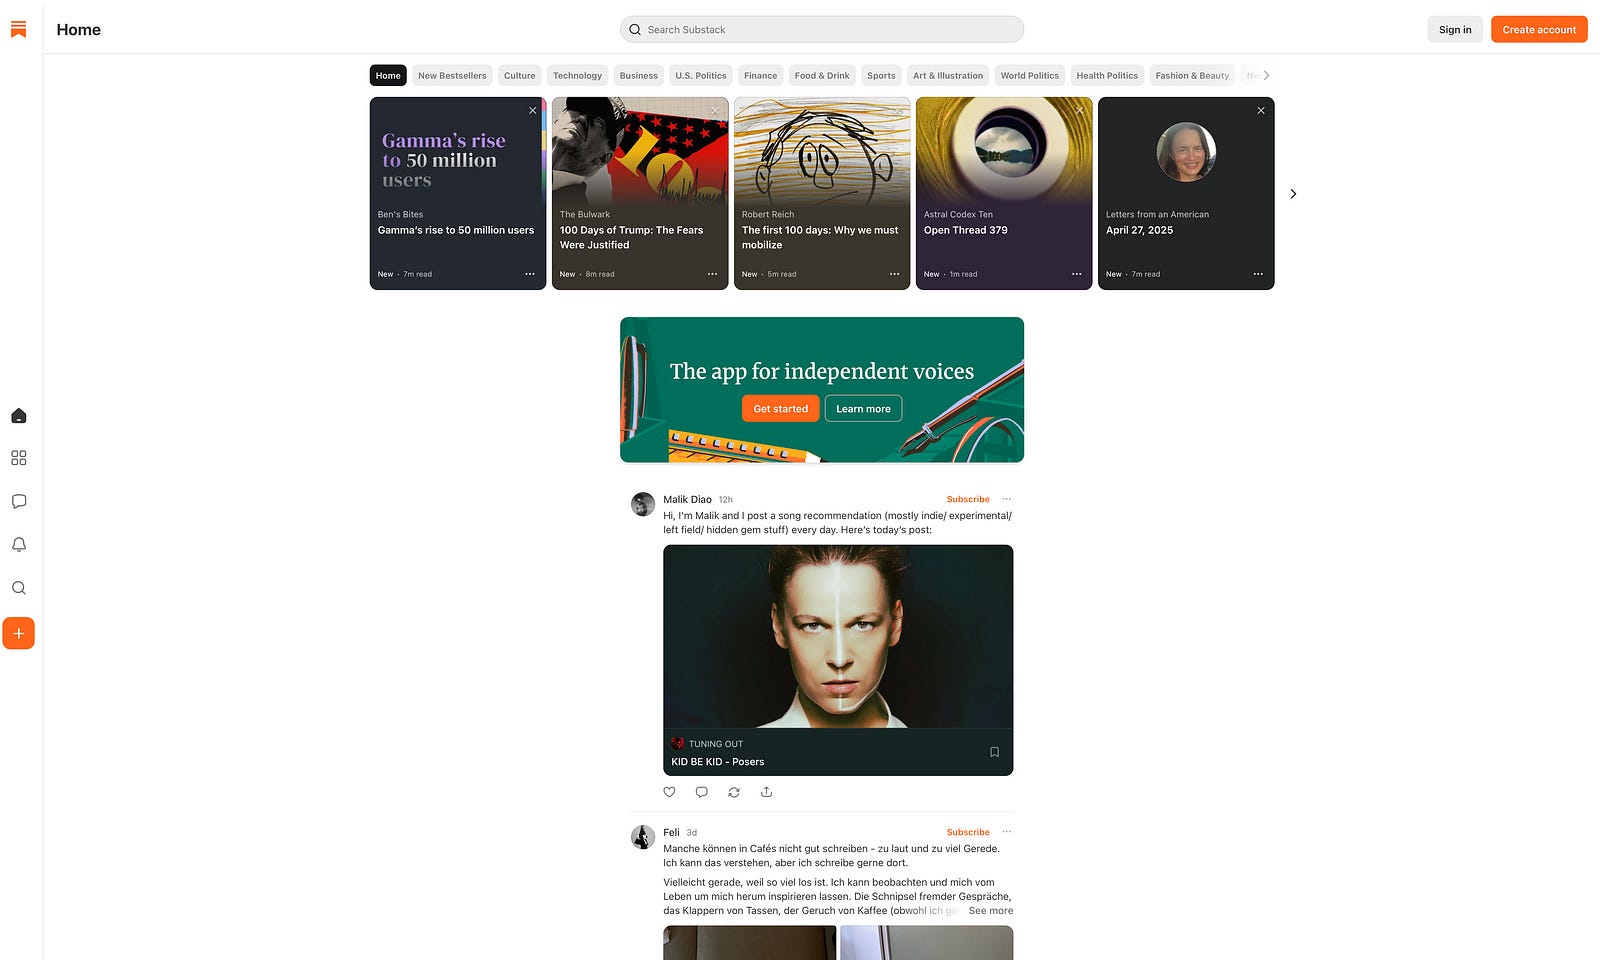Viewport: 1600px width, 960px height.
Task: Dismiss the Gamma's rise to 50 million users card
Action: coord(533,110)
